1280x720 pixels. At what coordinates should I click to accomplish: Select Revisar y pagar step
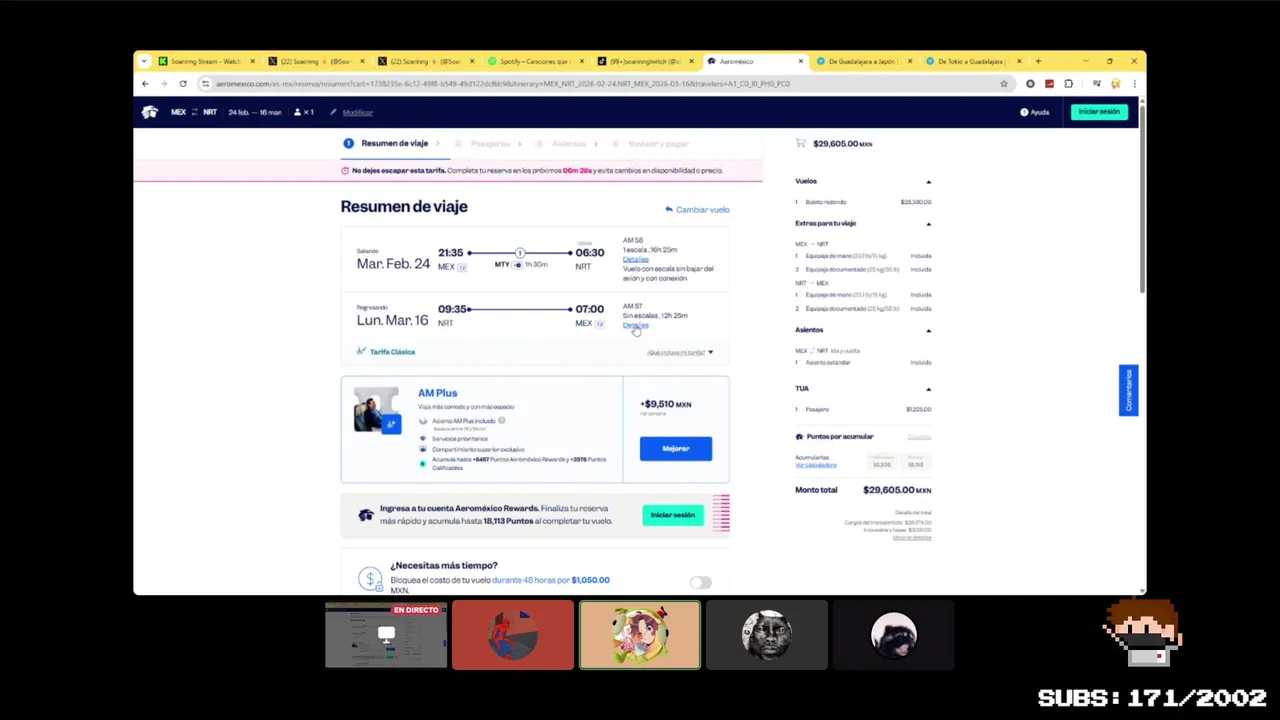pyautogui.click(x=651, y=144)
